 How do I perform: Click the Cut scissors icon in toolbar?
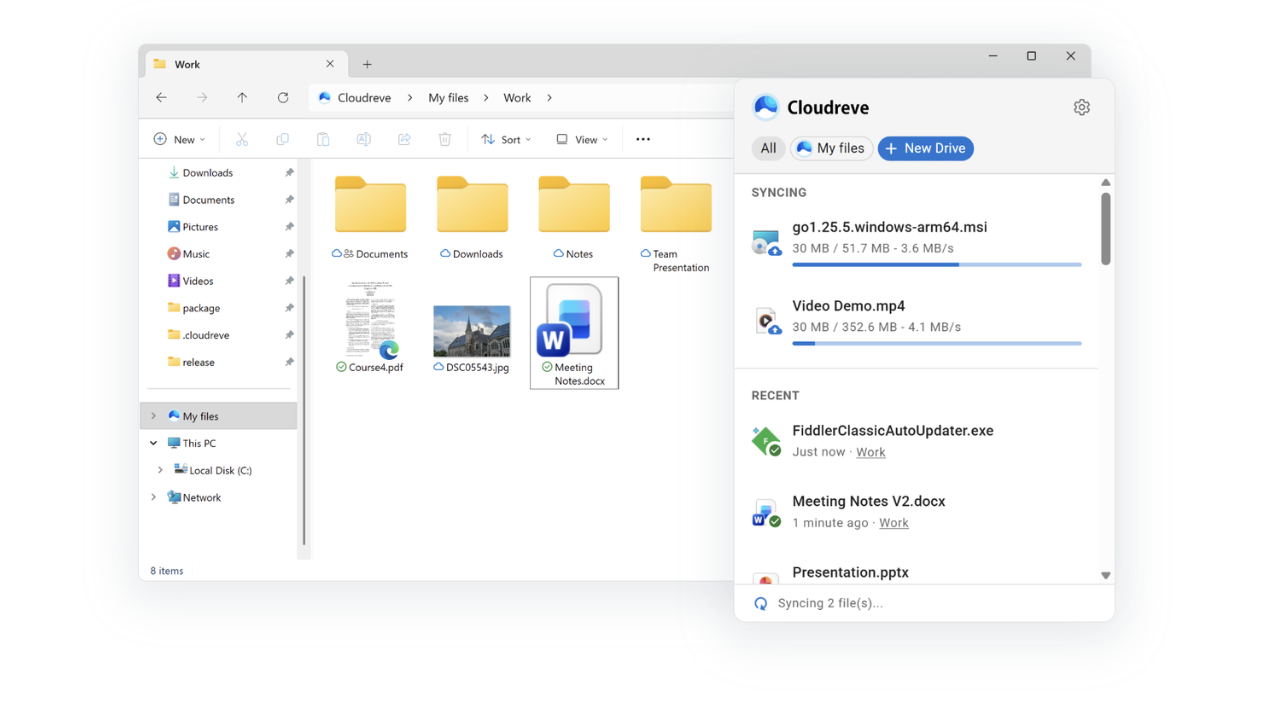click(x=242, y=139)
